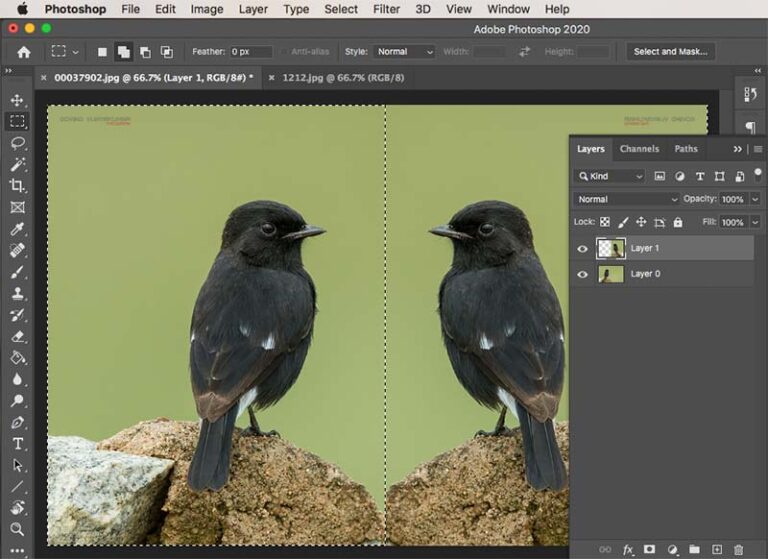Switch to the Channels tab
Screen dimensions: 768x559
[x=639, y=148]
